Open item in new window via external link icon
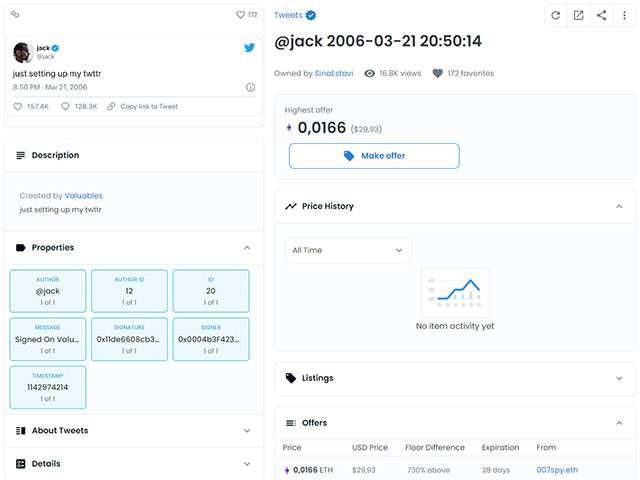640x480 pixels. click(578, 16)
